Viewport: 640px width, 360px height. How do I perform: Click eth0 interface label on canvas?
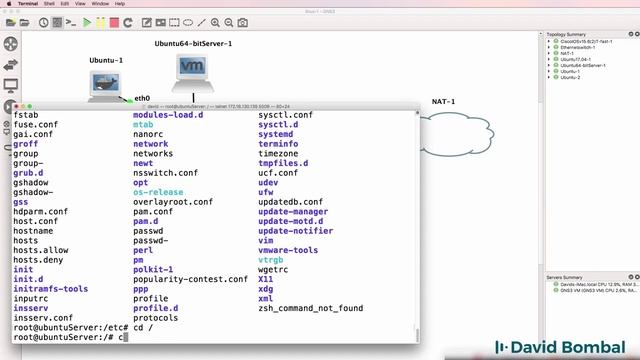click(142, 98)
